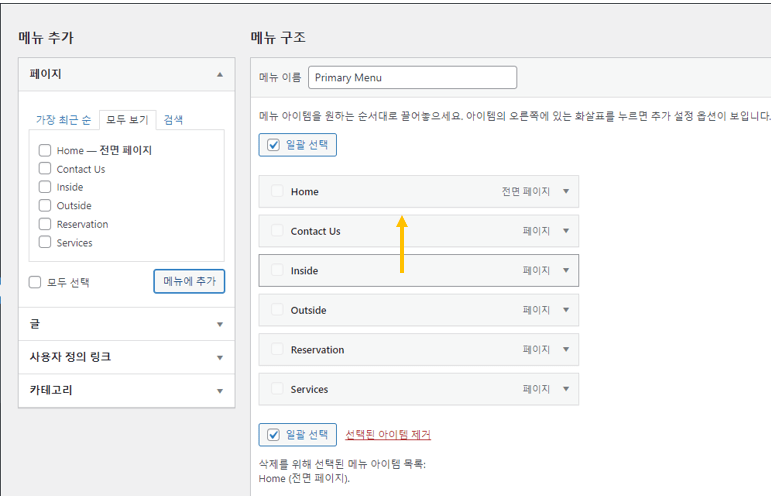Toggle the 모두 선택 checkbox

(35, 282)
